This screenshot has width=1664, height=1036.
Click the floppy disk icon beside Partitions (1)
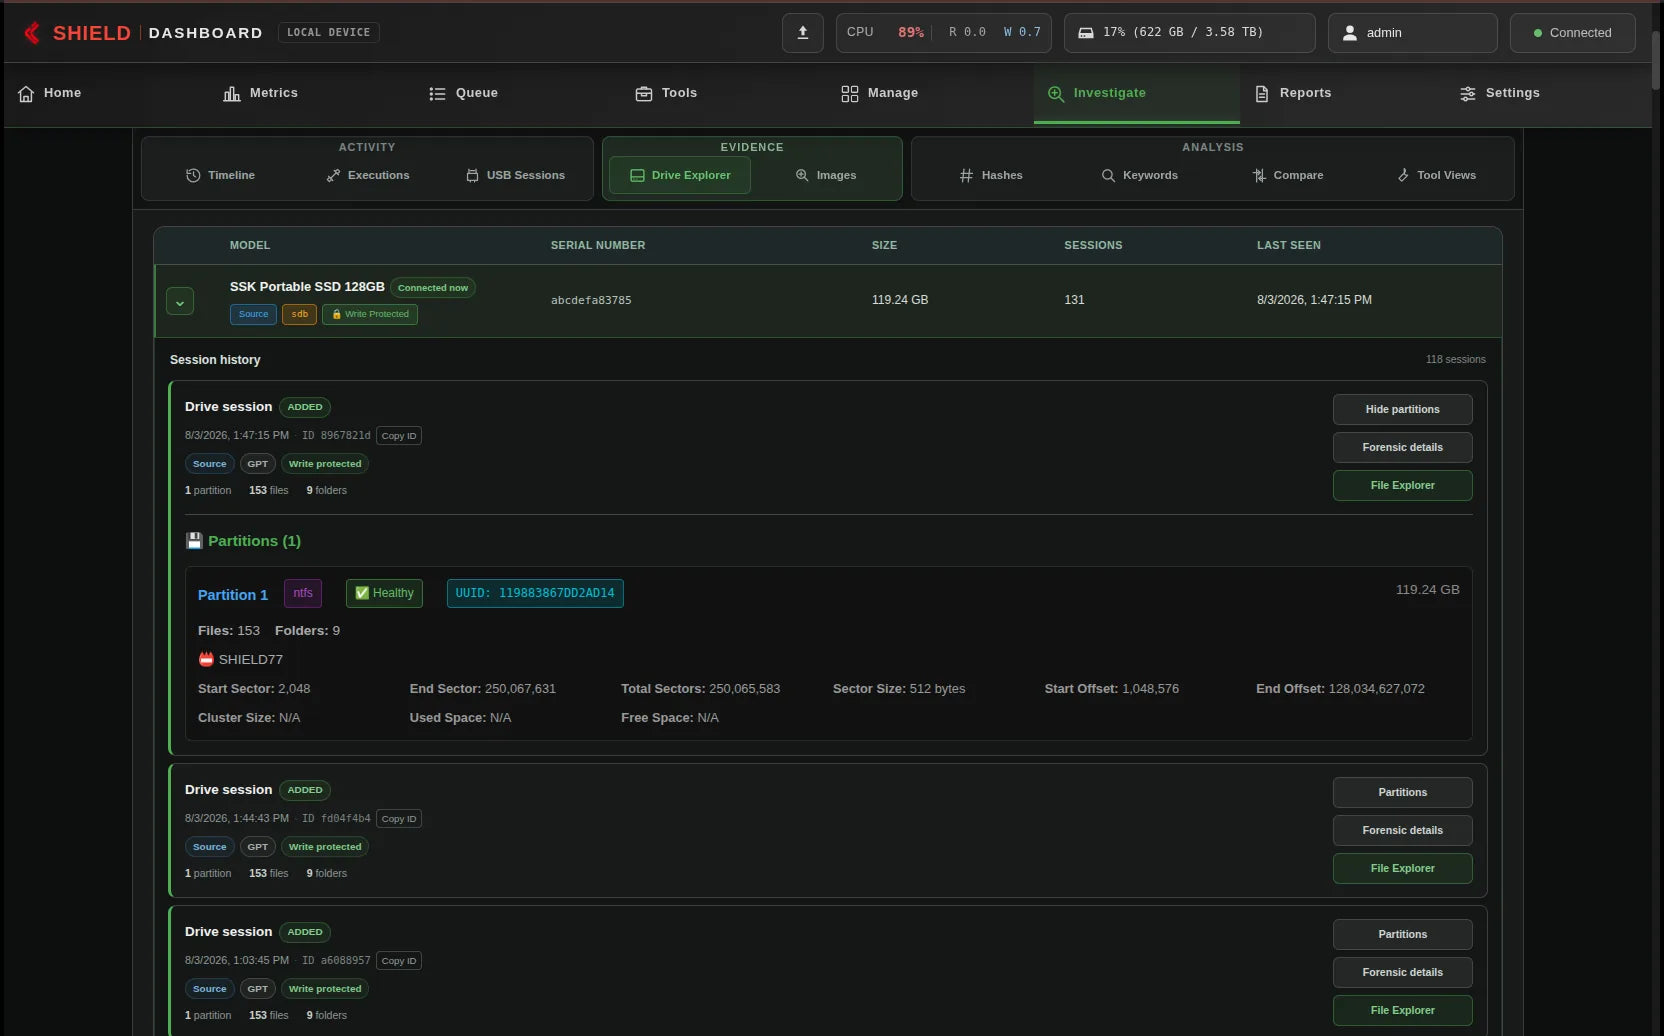coord(194,541)
